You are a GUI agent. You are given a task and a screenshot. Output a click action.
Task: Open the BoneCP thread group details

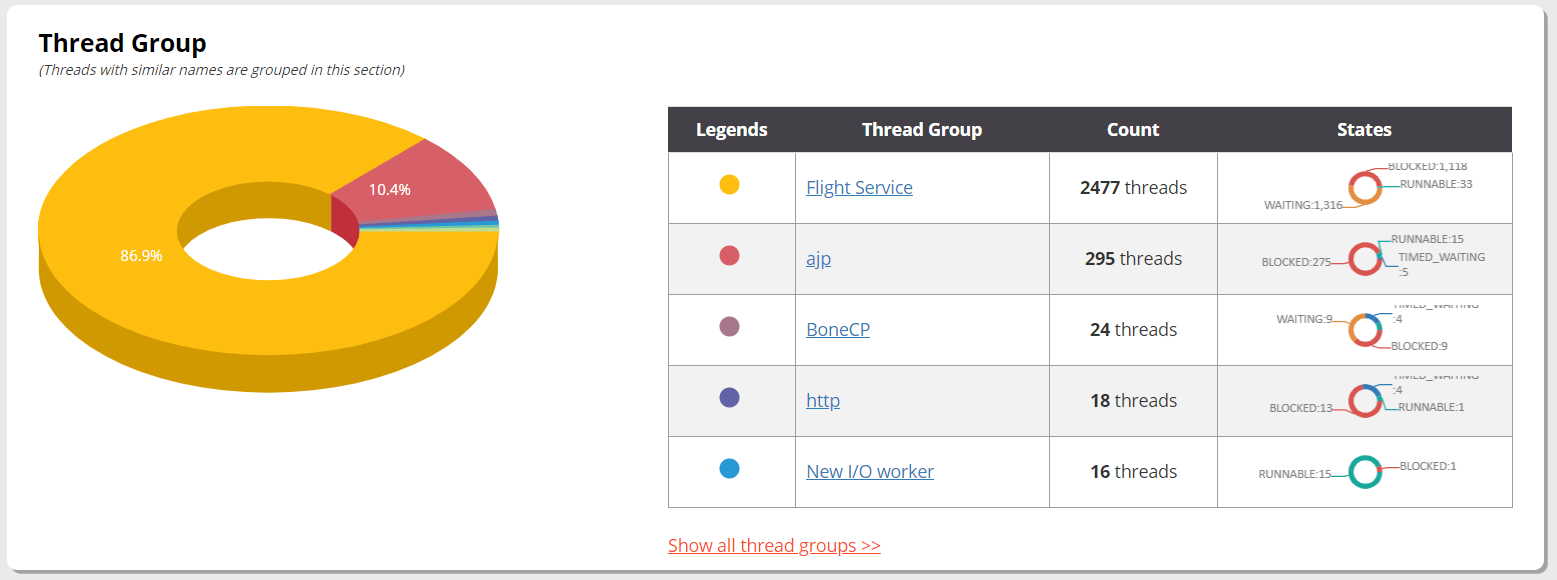(838, 329)
